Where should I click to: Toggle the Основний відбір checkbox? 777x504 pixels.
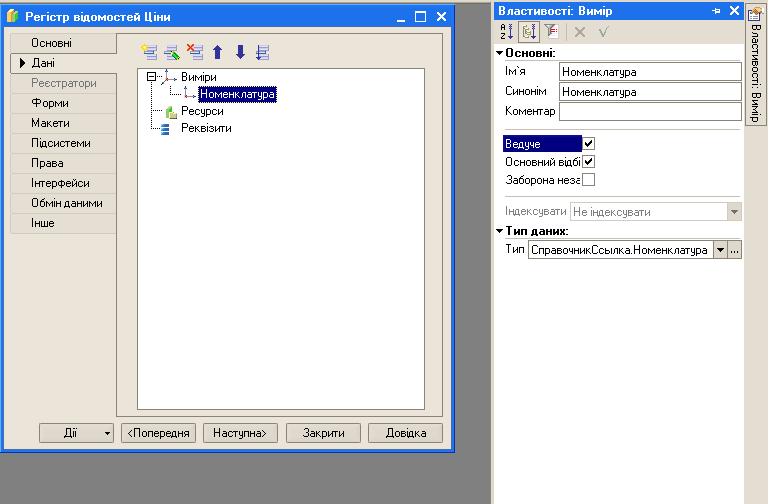[x=588, y=162]
